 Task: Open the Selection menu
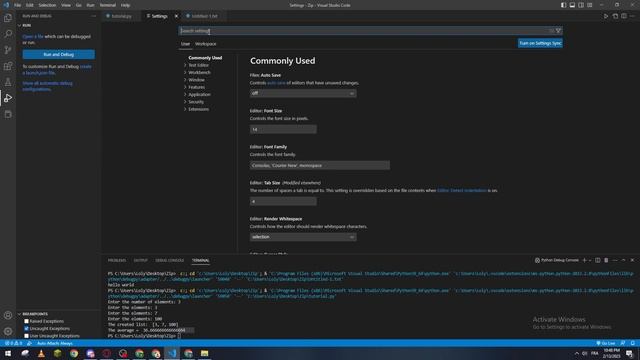[x=47, y=5]
